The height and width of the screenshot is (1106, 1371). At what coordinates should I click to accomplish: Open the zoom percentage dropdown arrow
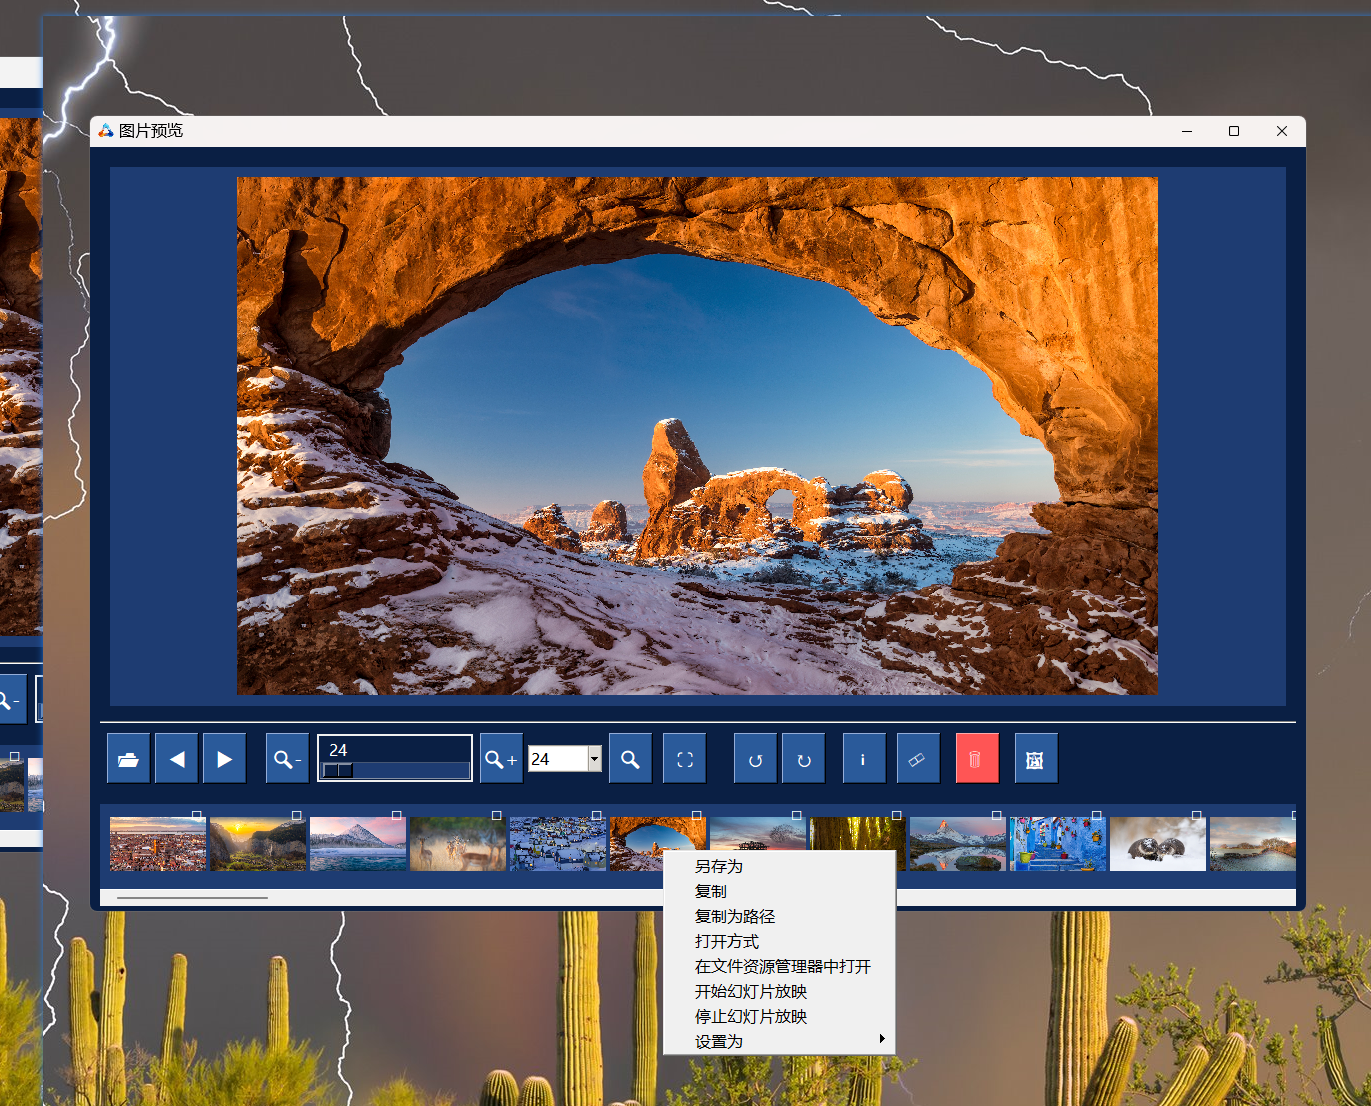point(594,759)
